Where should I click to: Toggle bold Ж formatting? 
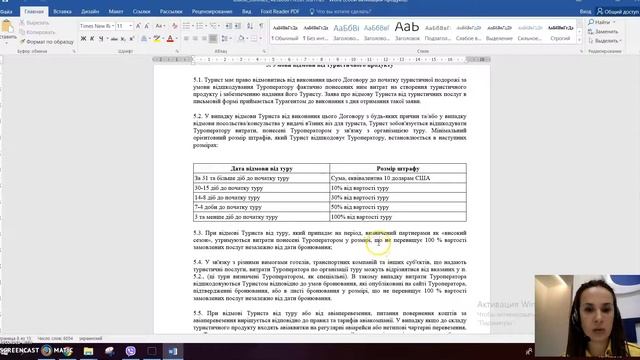[83, 39]
